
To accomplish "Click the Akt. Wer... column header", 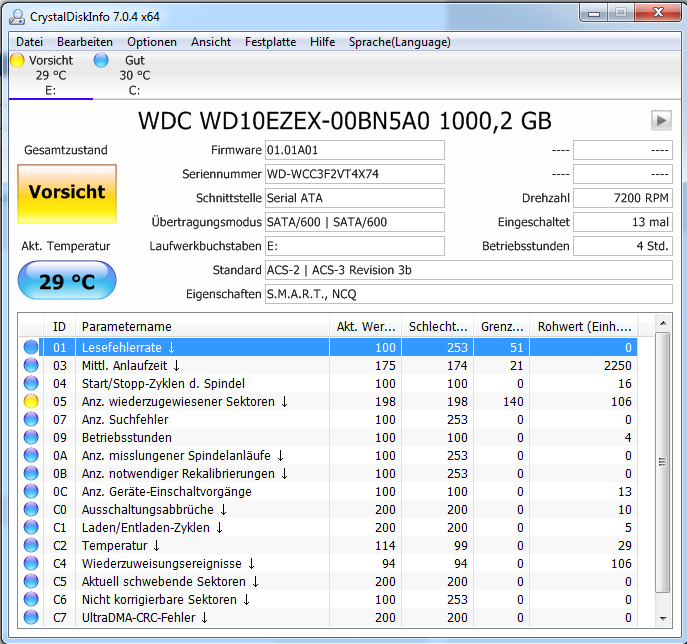I will [365, 327].
